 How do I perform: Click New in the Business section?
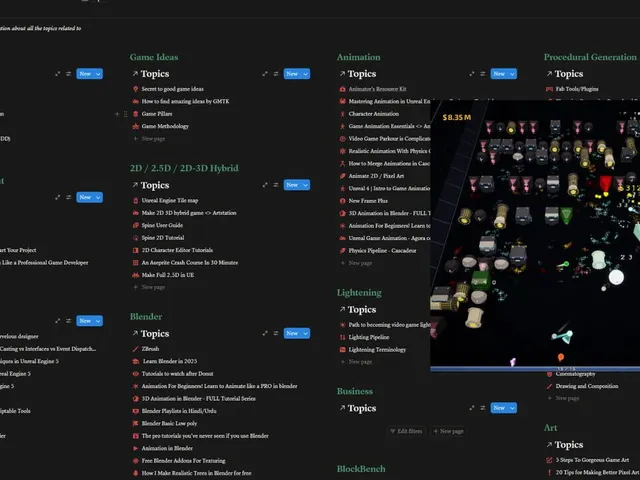click(499, 408)
